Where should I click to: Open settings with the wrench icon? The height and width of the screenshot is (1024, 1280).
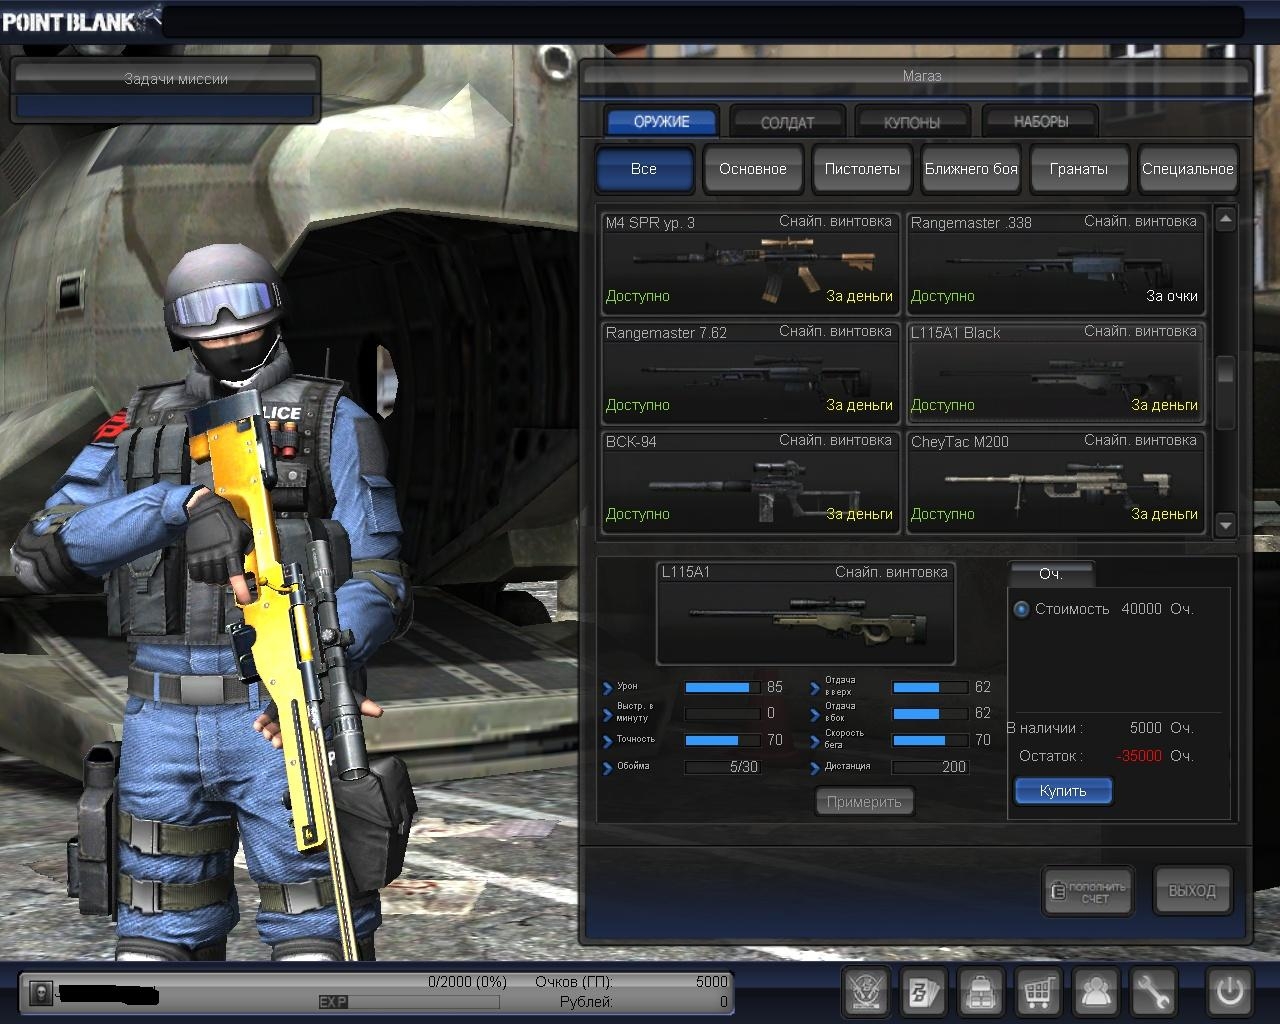(1153, 992)
